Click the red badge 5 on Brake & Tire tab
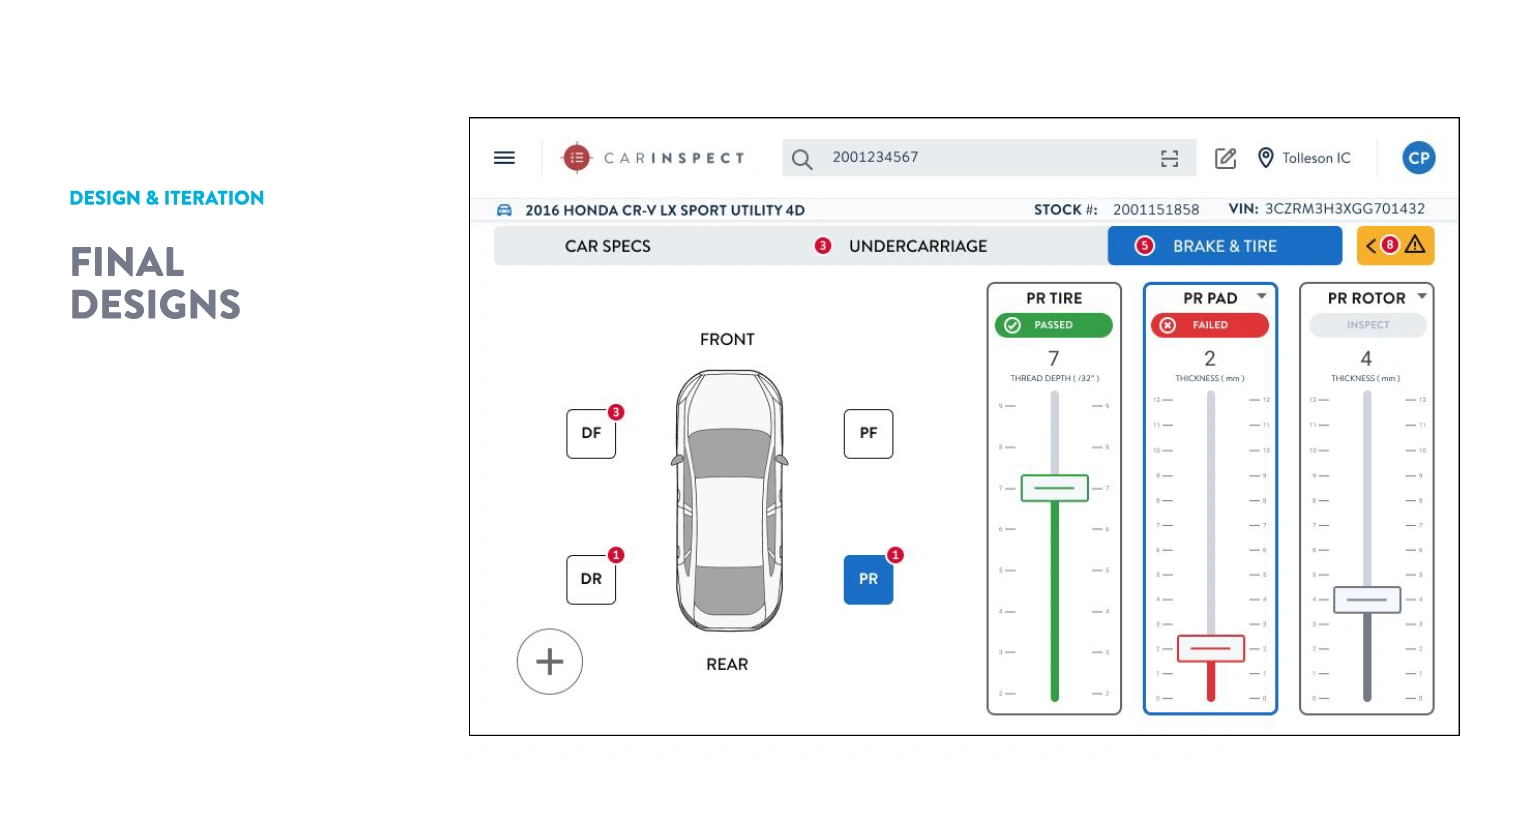Image resolution: width=1526 pixels, height=831 pixels. 1145,246
